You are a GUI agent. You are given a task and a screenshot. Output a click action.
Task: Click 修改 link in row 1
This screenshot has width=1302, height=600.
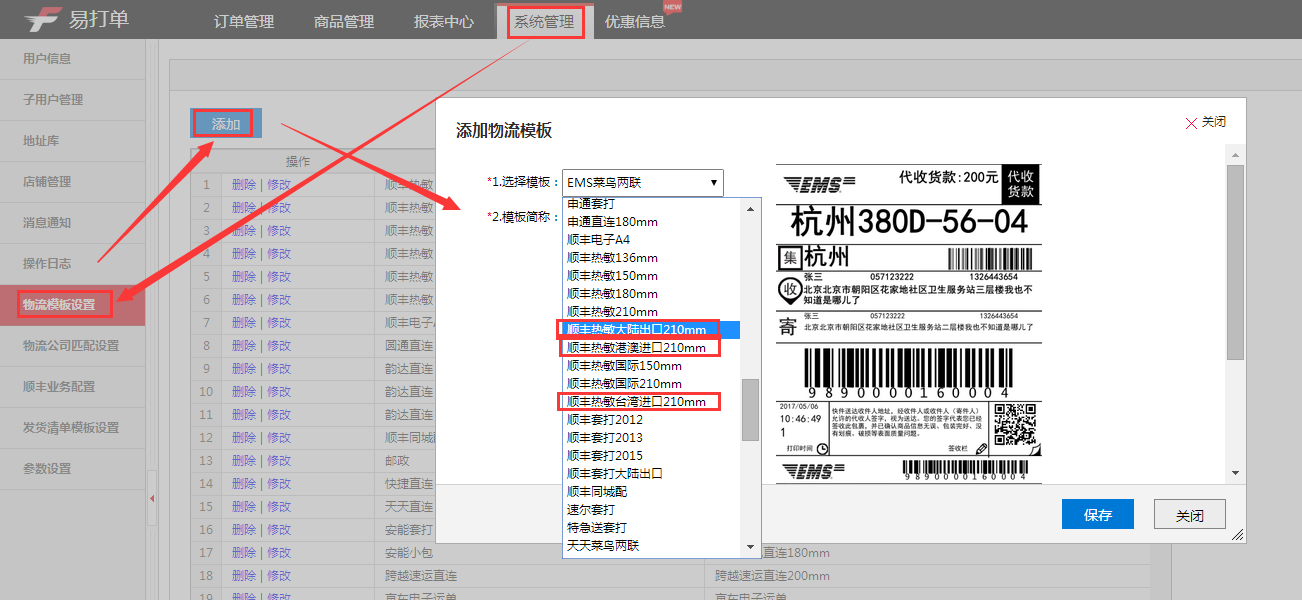click(279, 185)
